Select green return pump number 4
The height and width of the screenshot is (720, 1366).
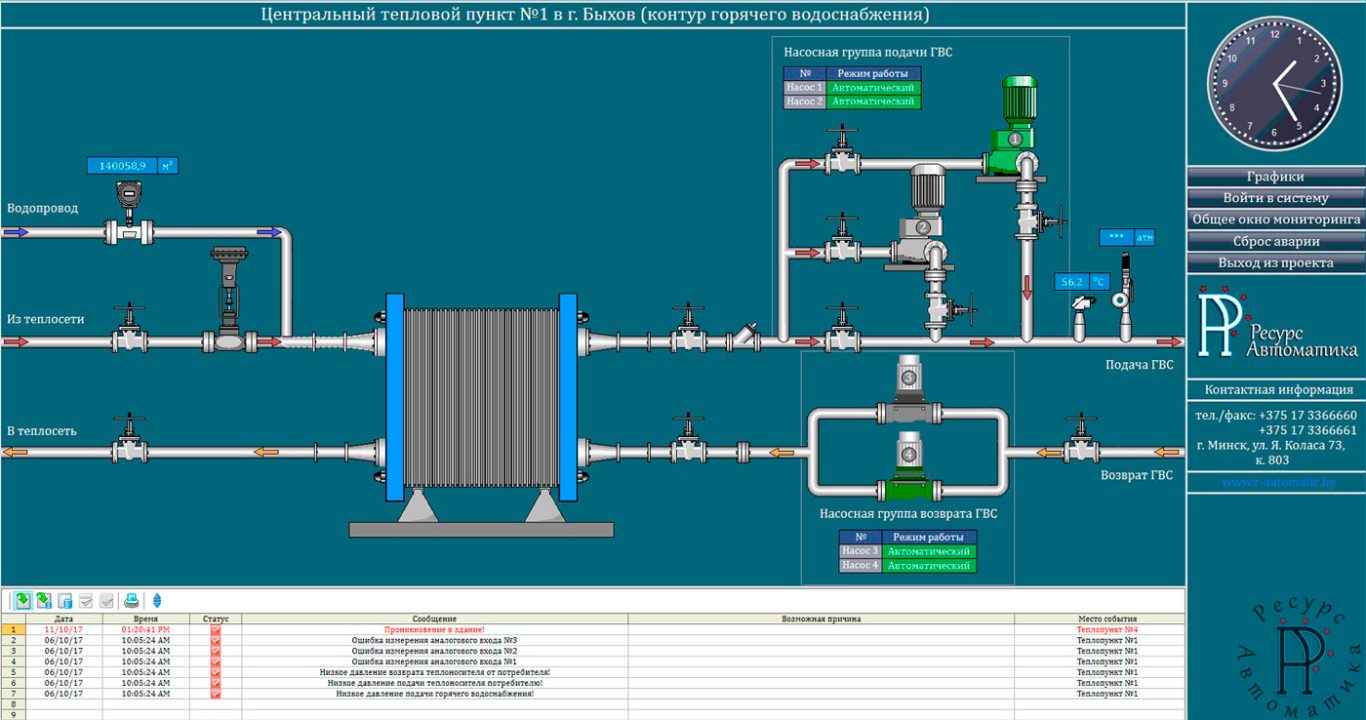(x=909, y=470)
